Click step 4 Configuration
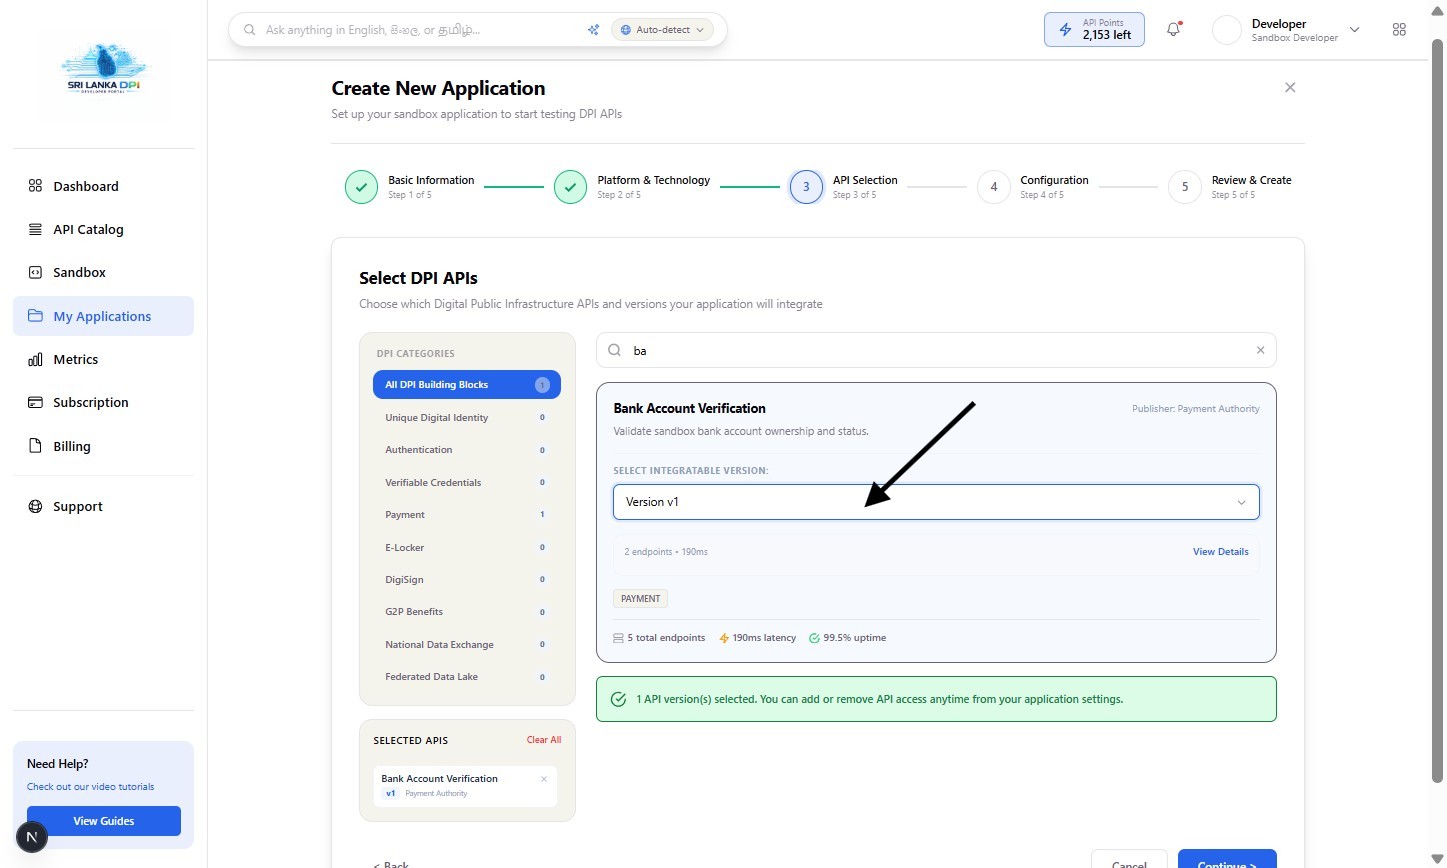The image size is (1447, 868). click(x=1033, y=187)
